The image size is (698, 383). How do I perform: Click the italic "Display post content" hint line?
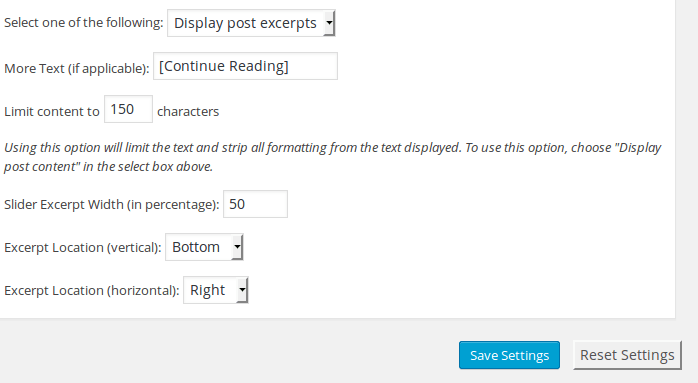tap(109, 167)
